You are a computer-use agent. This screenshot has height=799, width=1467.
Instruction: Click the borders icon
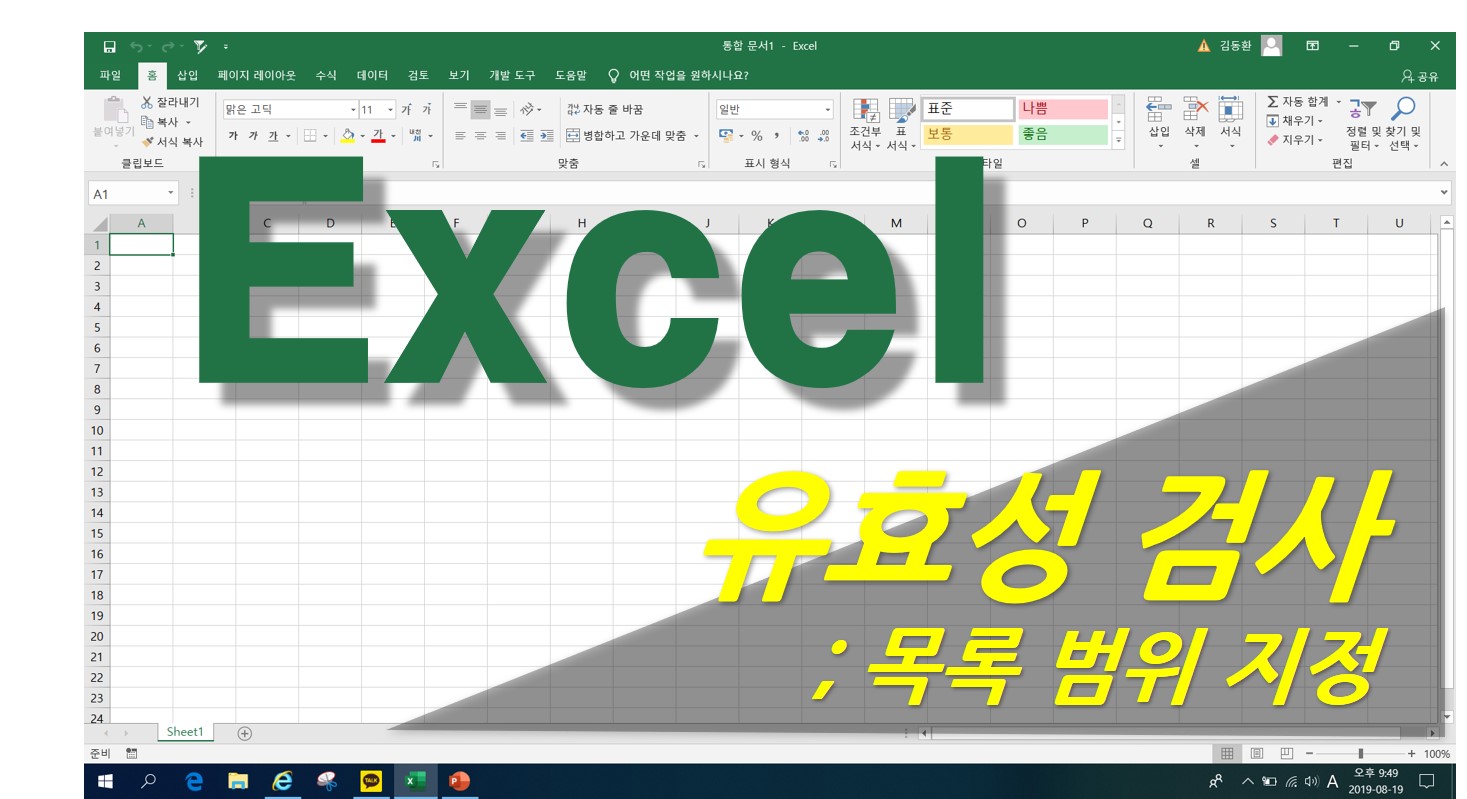point(310,136)
